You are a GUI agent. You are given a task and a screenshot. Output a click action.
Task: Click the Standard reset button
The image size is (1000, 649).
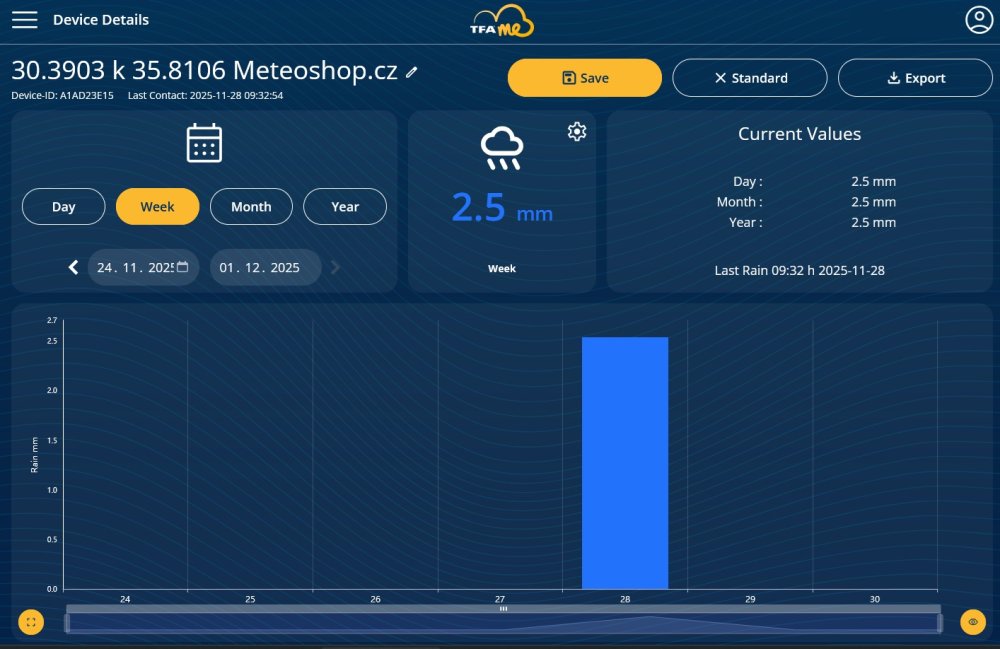[749, 78]
